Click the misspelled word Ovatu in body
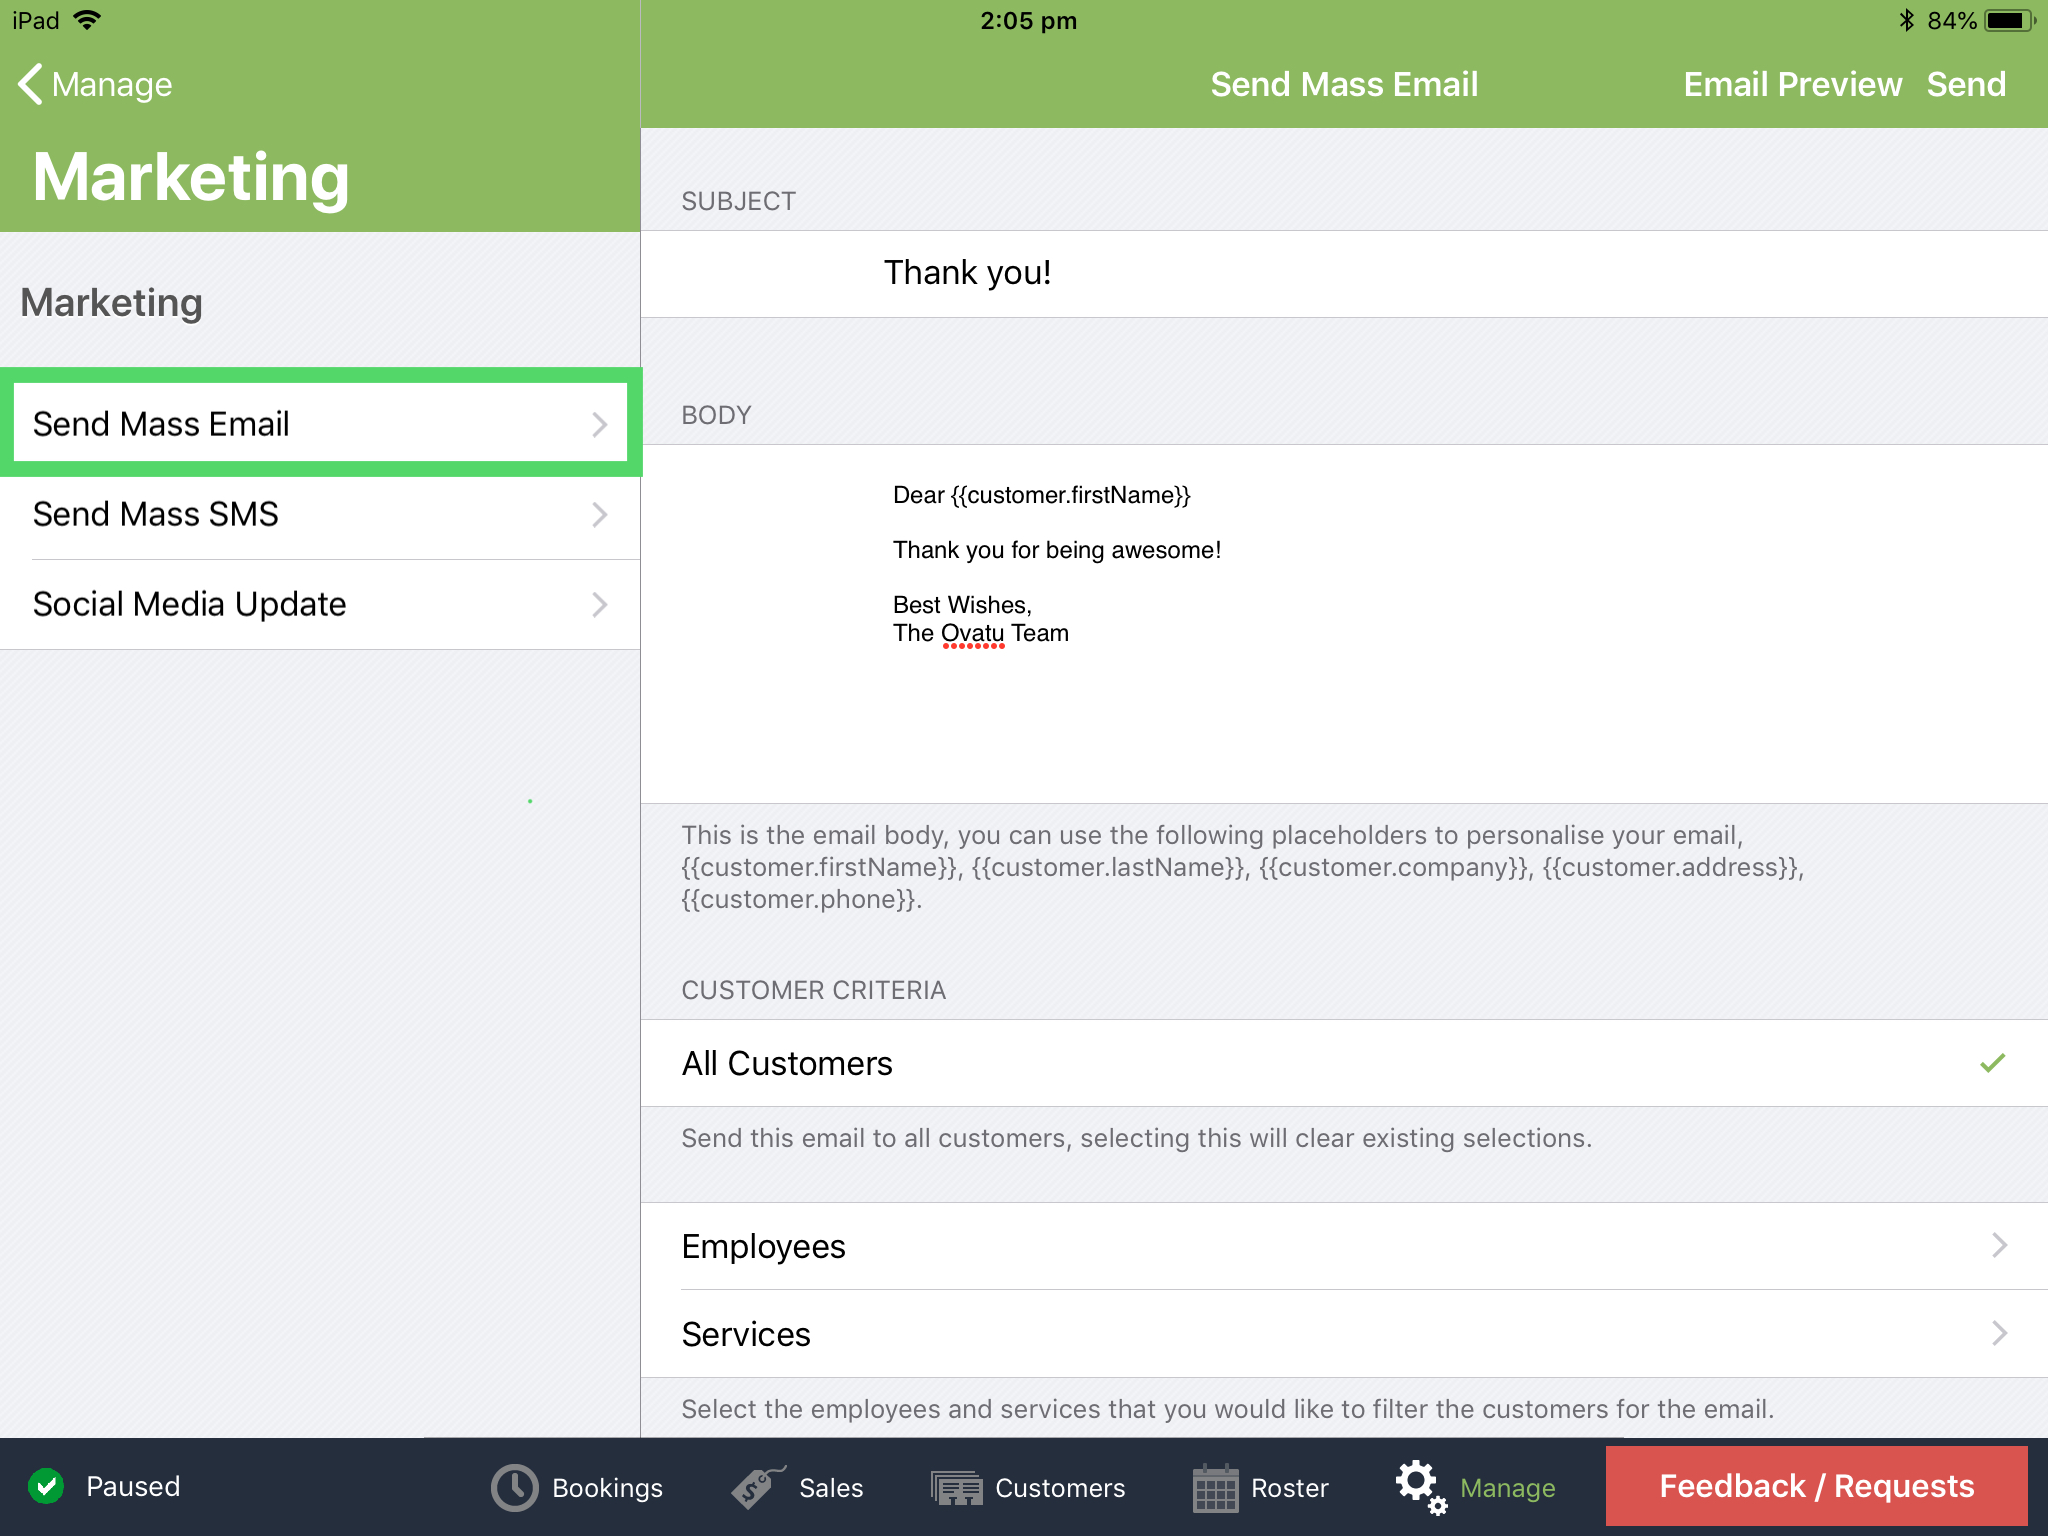The height and width of the screenshot is (1536, 2048). click(x=972, y=634)
